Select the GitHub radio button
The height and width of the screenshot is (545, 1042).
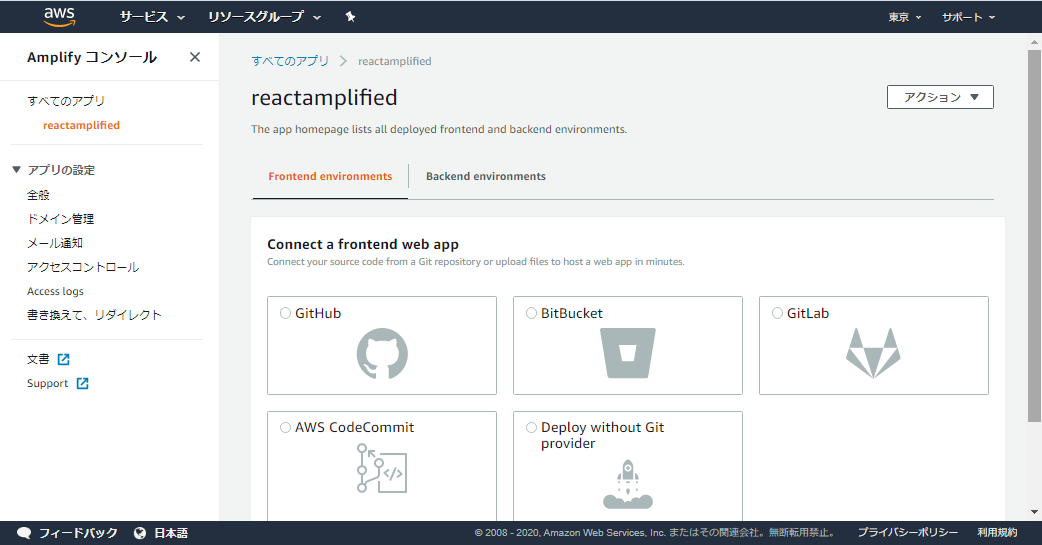285,313
